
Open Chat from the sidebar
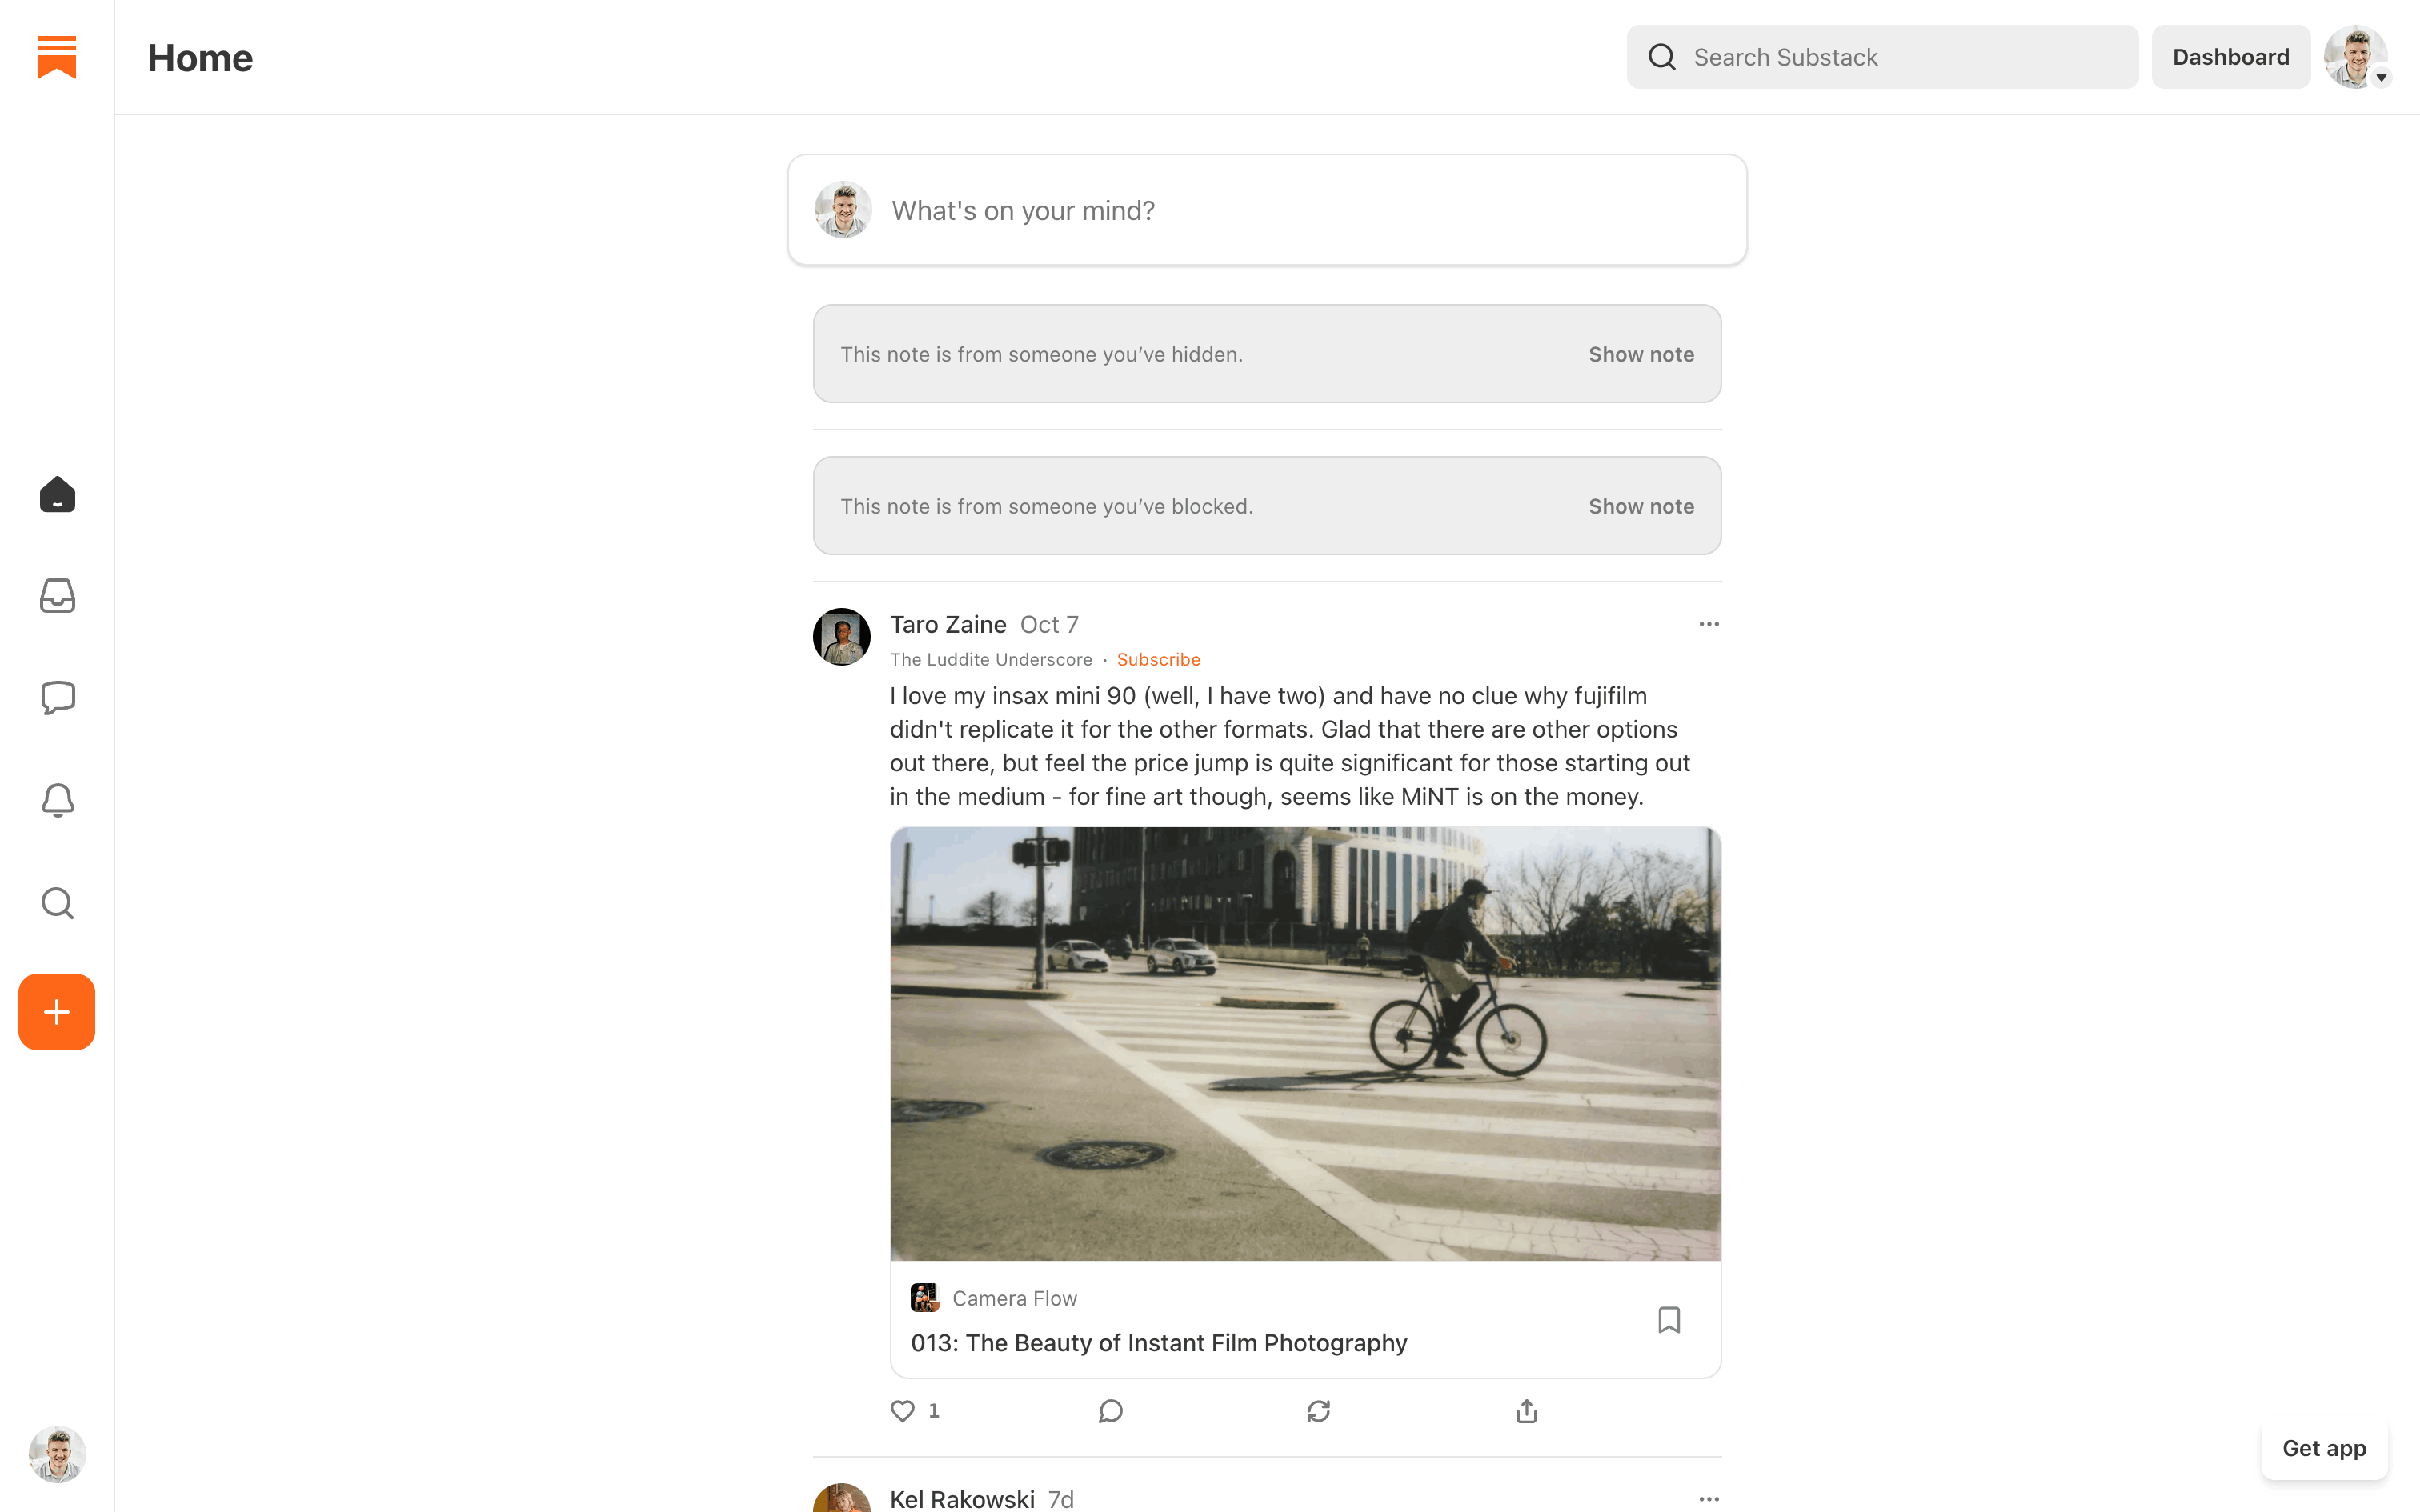click(x=57, y=698)
